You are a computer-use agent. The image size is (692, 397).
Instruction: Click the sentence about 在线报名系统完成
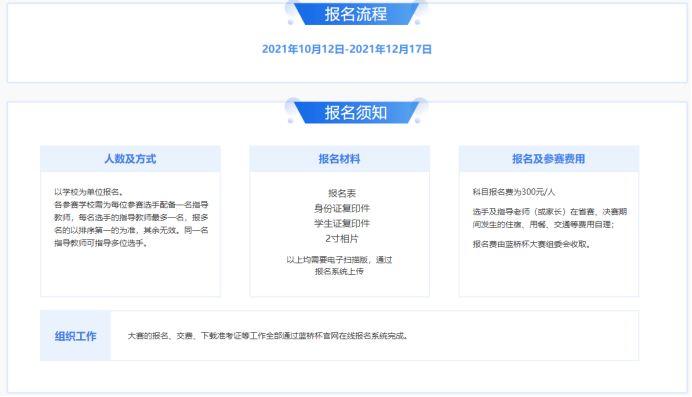(x=269, y=336)
